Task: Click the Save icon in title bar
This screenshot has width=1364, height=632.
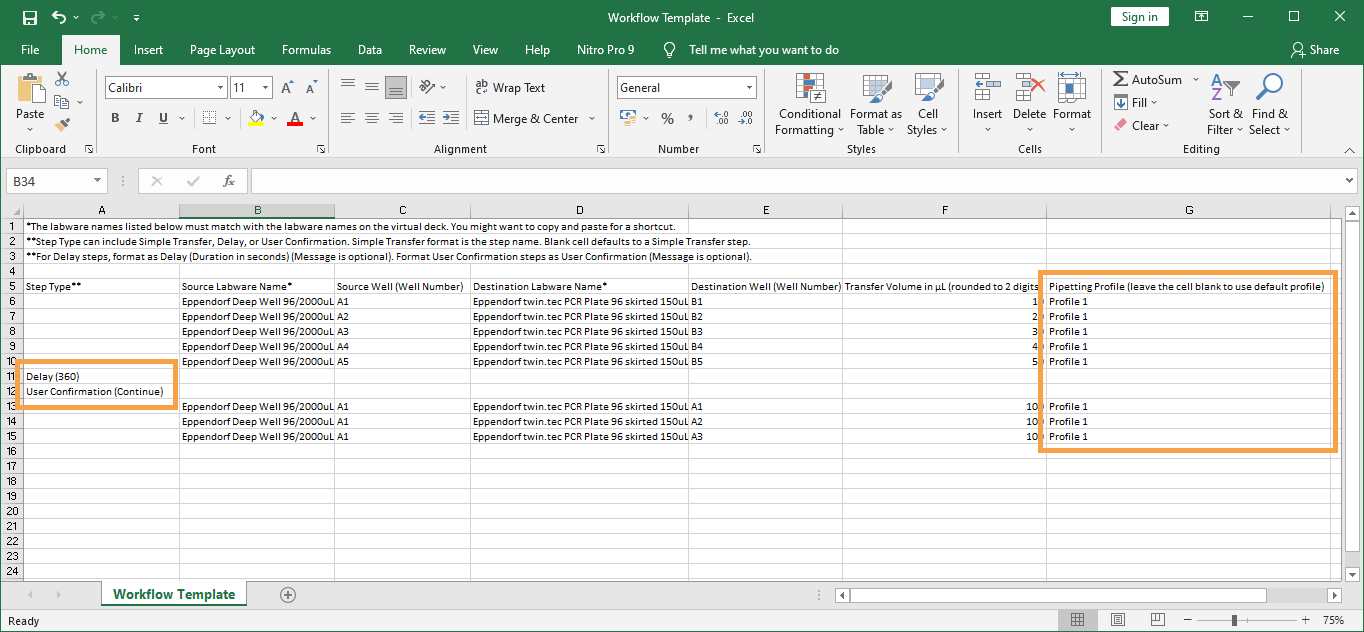Action: pos(29,17)
